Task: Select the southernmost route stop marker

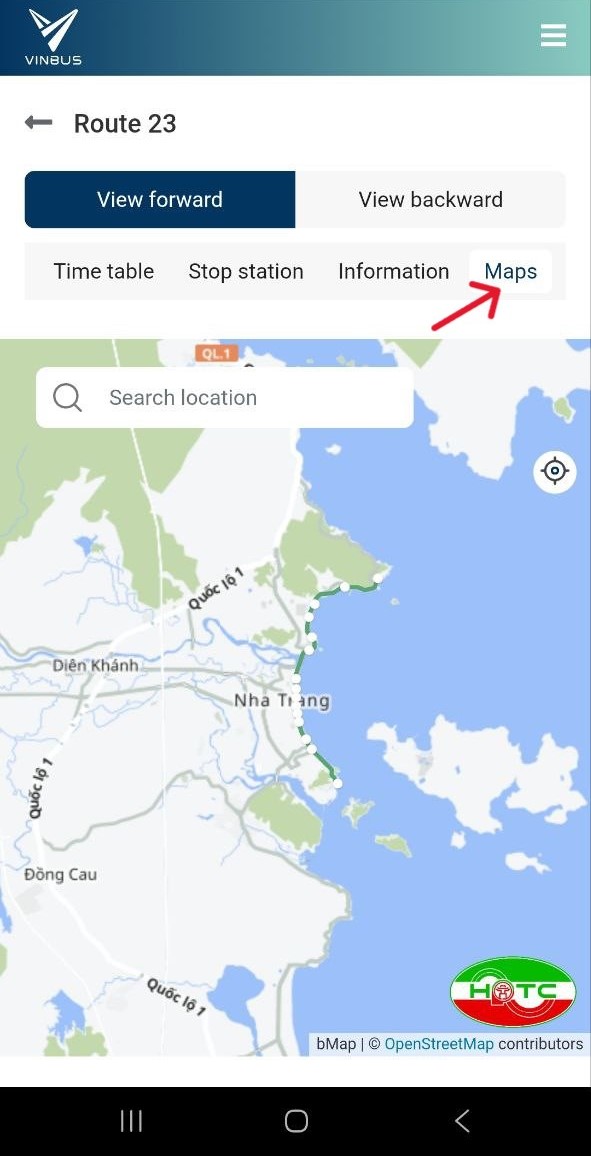Action: [338, 783]
